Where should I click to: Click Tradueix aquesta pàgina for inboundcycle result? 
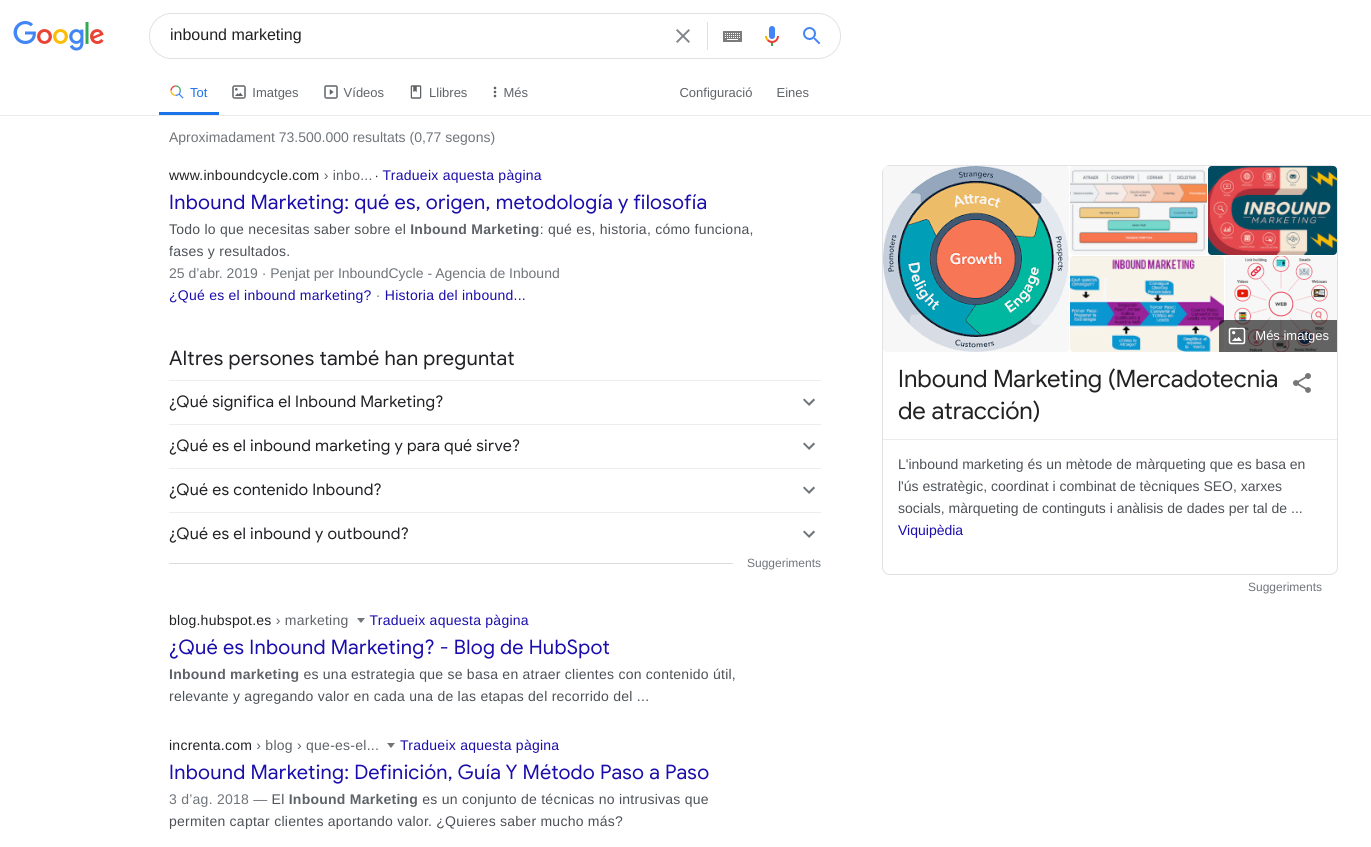tap(462, 175)
